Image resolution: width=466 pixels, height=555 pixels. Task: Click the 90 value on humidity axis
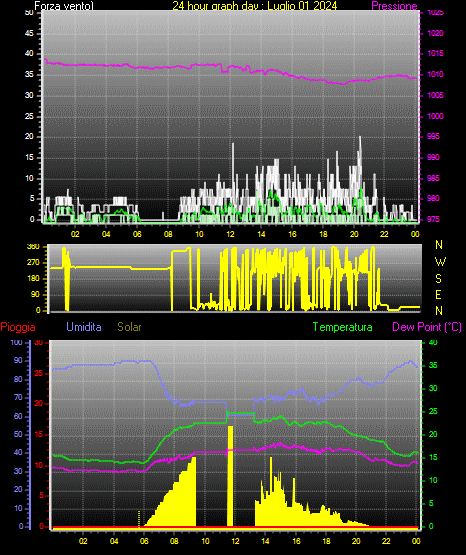18,360
